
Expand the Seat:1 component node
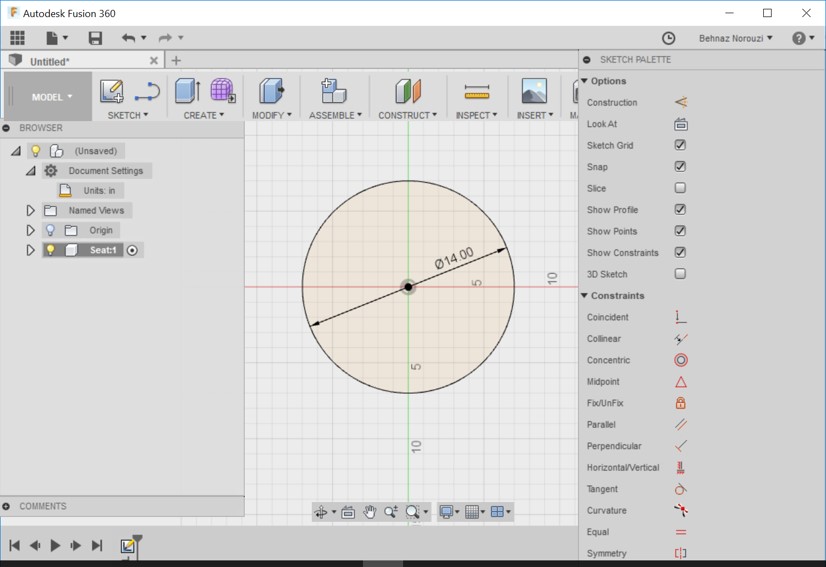pyautogui.click(x=30, y=250)
